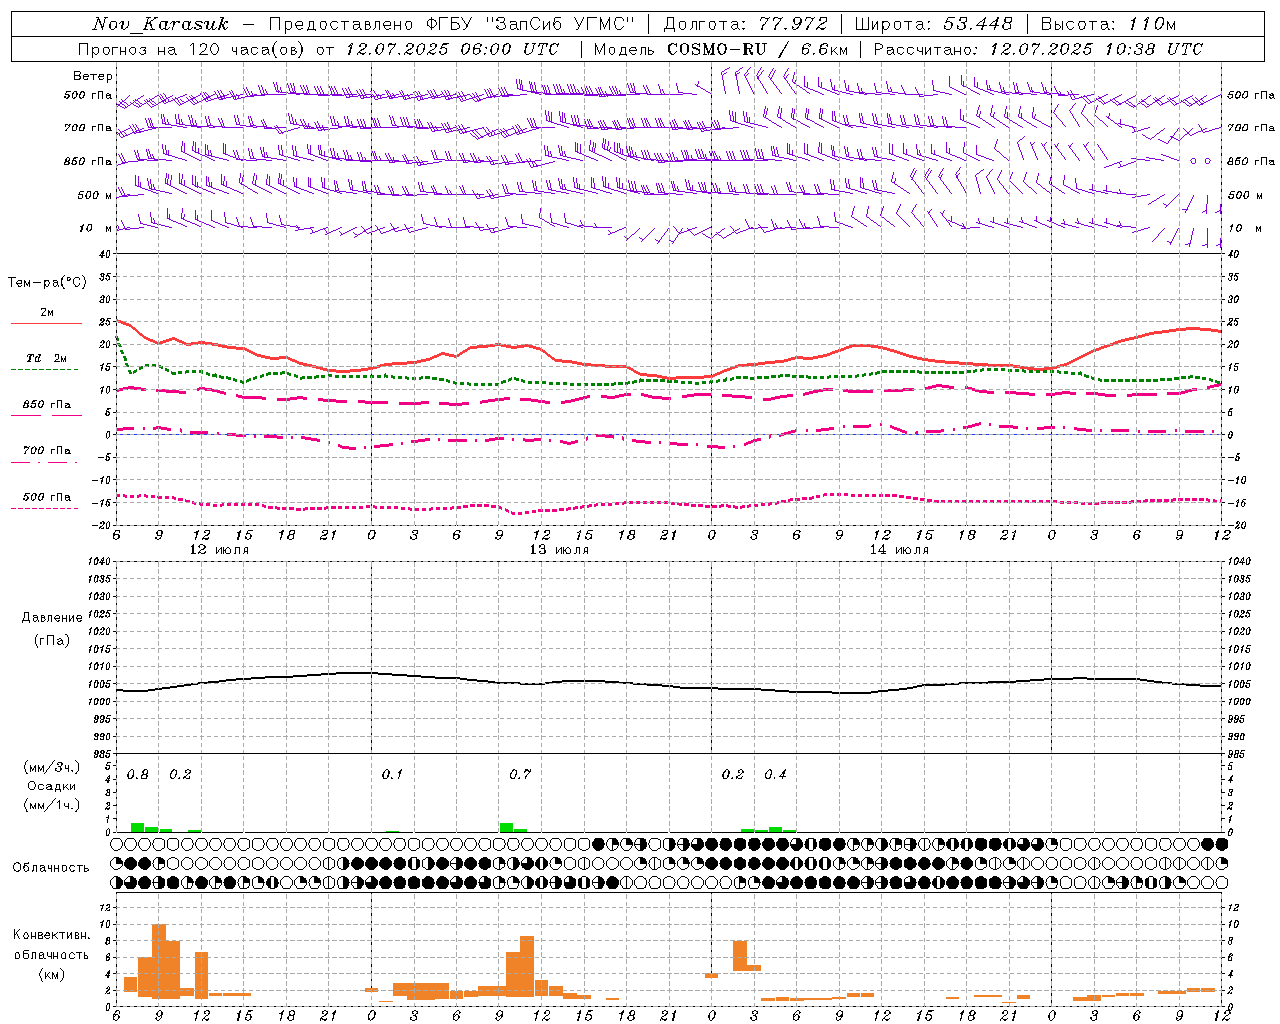This screenshot has width=1280, height=1024.
Task: Click the 'Тем-ра(°C)' temperature axis title
Action: (47, 283)
